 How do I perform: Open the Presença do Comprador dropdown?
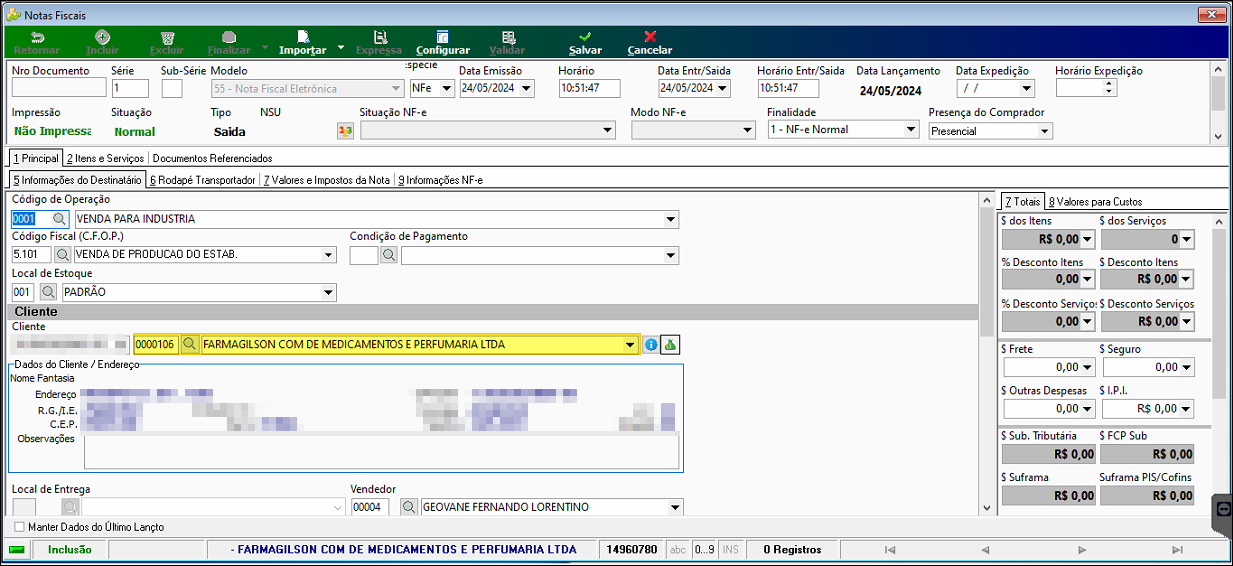[x=1045, y=131]
